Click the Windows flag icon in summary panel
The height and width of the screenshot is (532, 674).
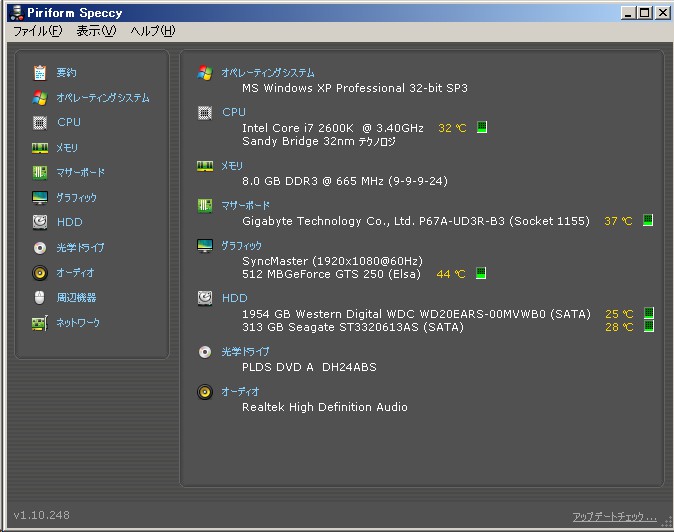205,73
